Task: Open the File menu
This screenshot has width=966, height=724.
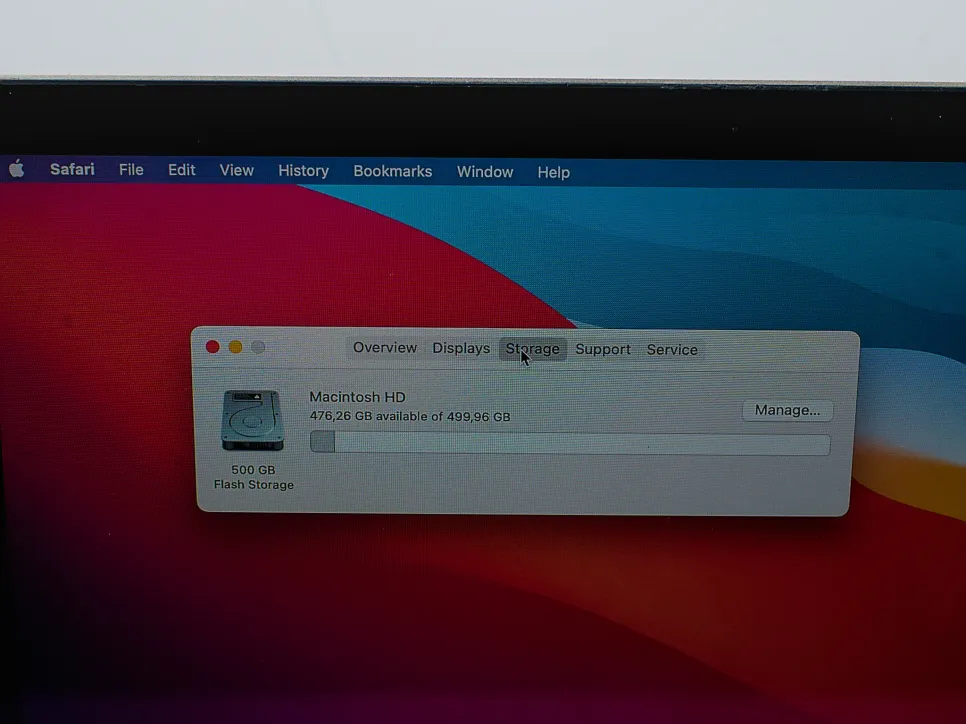Action: (131, 170)
